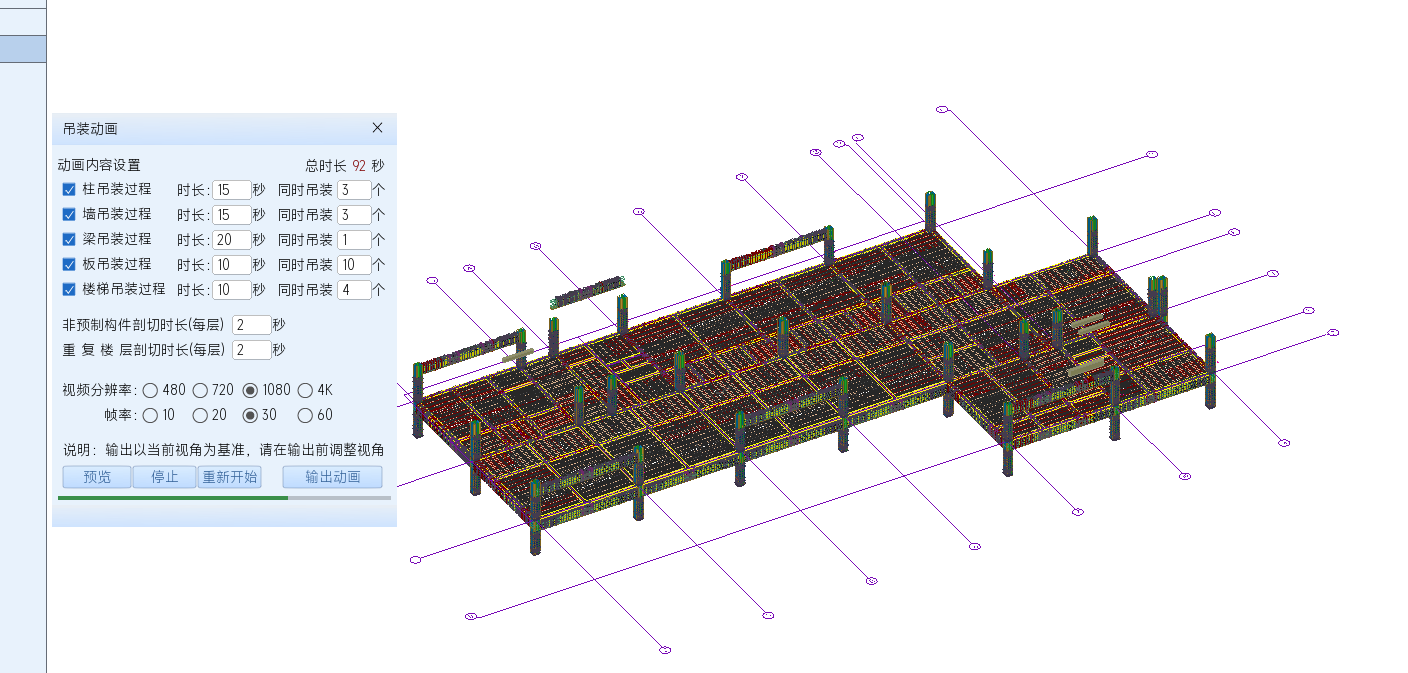Image resolution: width=1408 pixels, height=673 pixels.
Task: Click the 重新开始 button
Action: pos(230,477)
